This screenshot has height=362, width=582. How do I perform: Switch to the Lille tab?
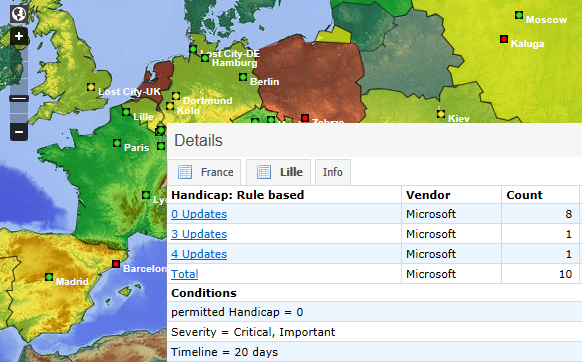(278, 172)
